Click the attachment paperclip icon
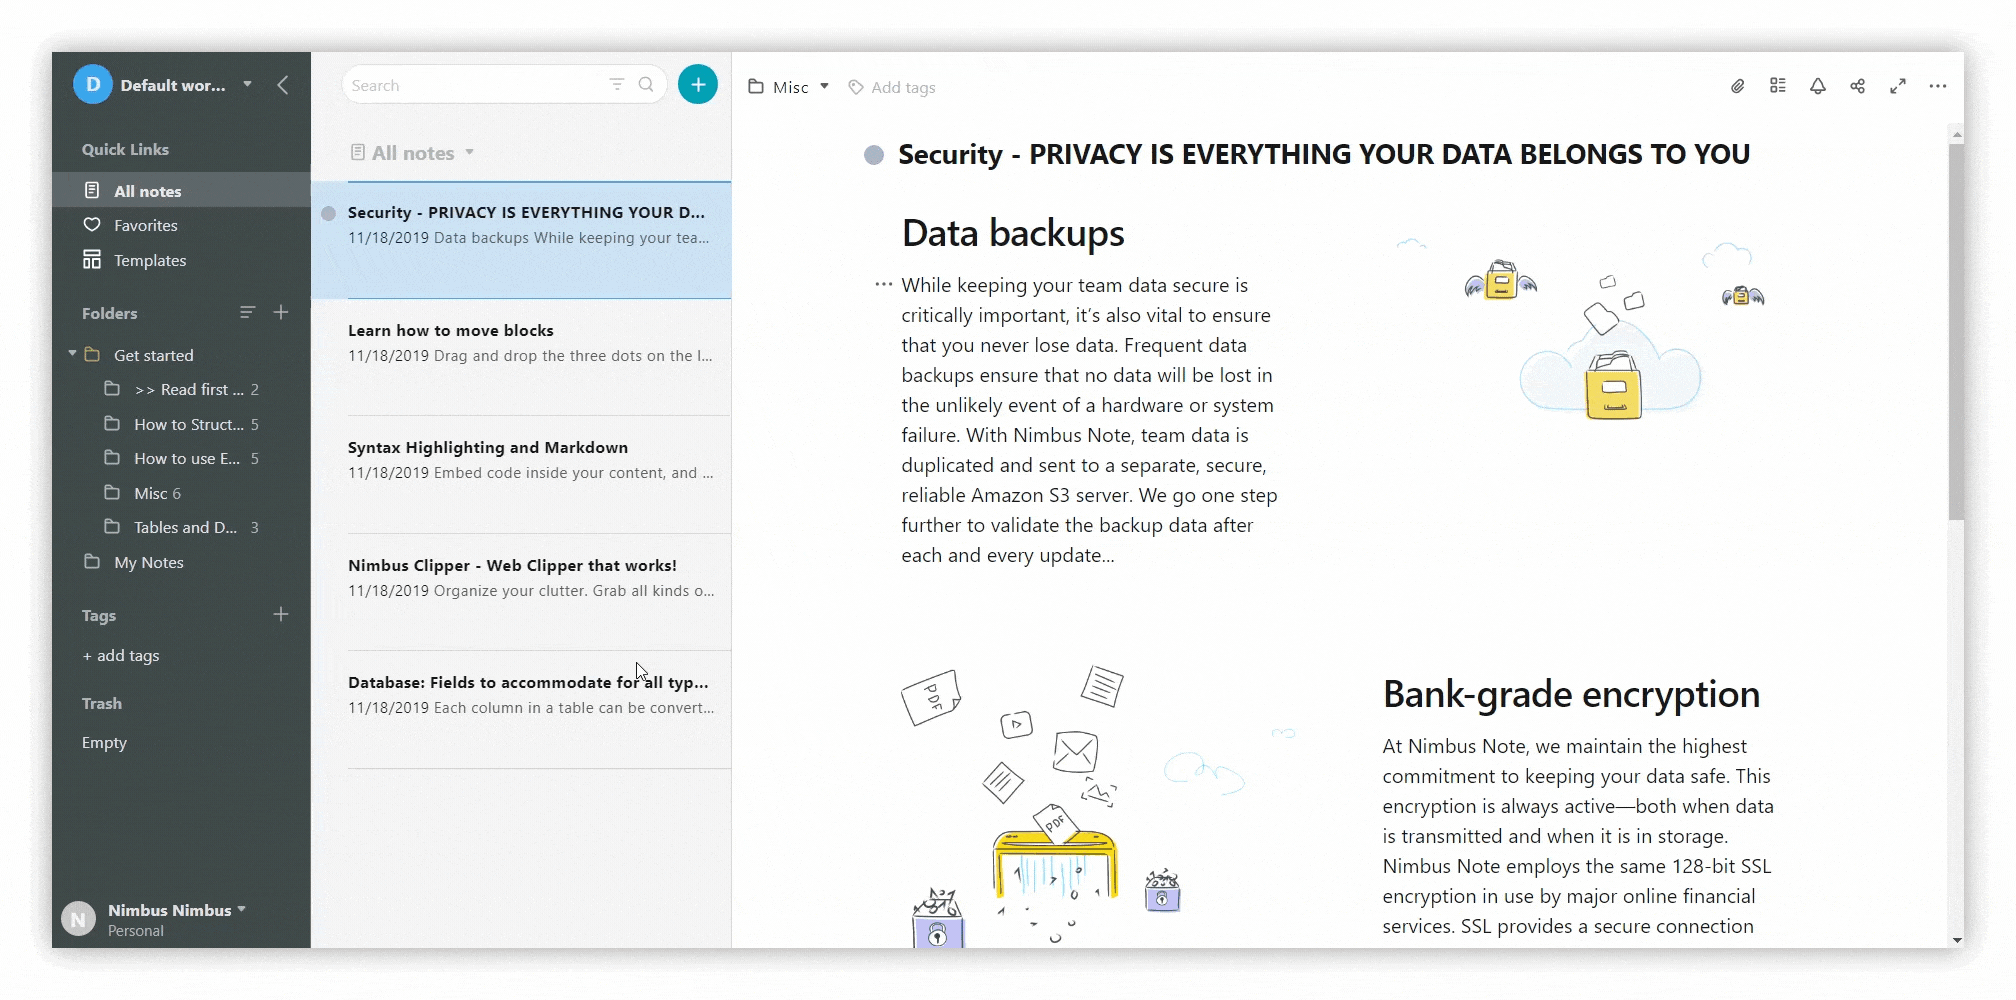This screenshot has width=2016, height=1000. 1737,87
